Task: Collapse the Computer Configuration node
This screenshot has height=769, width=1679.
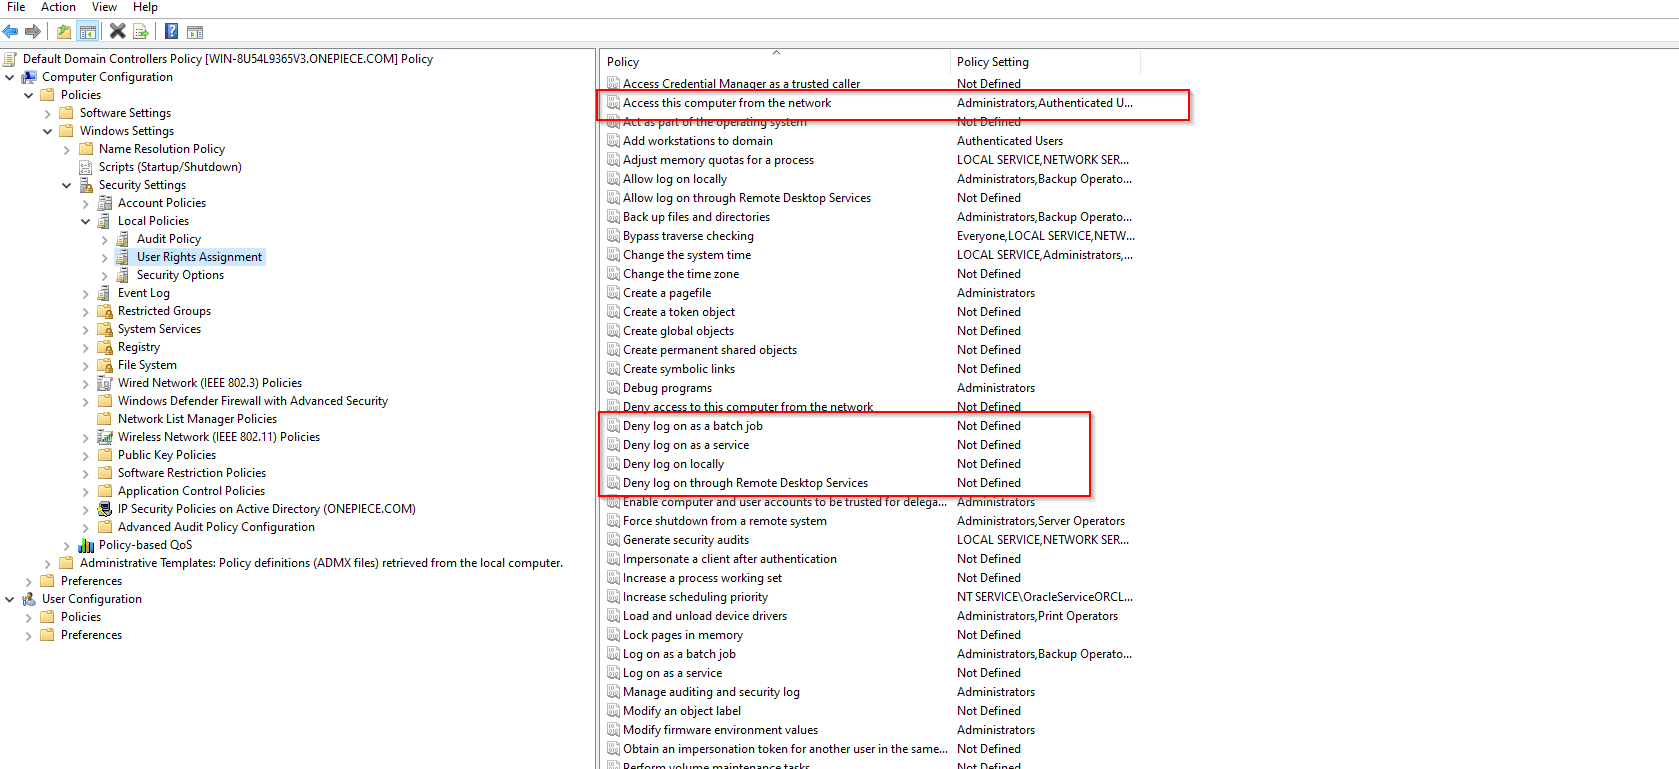Action: point(10,77)
